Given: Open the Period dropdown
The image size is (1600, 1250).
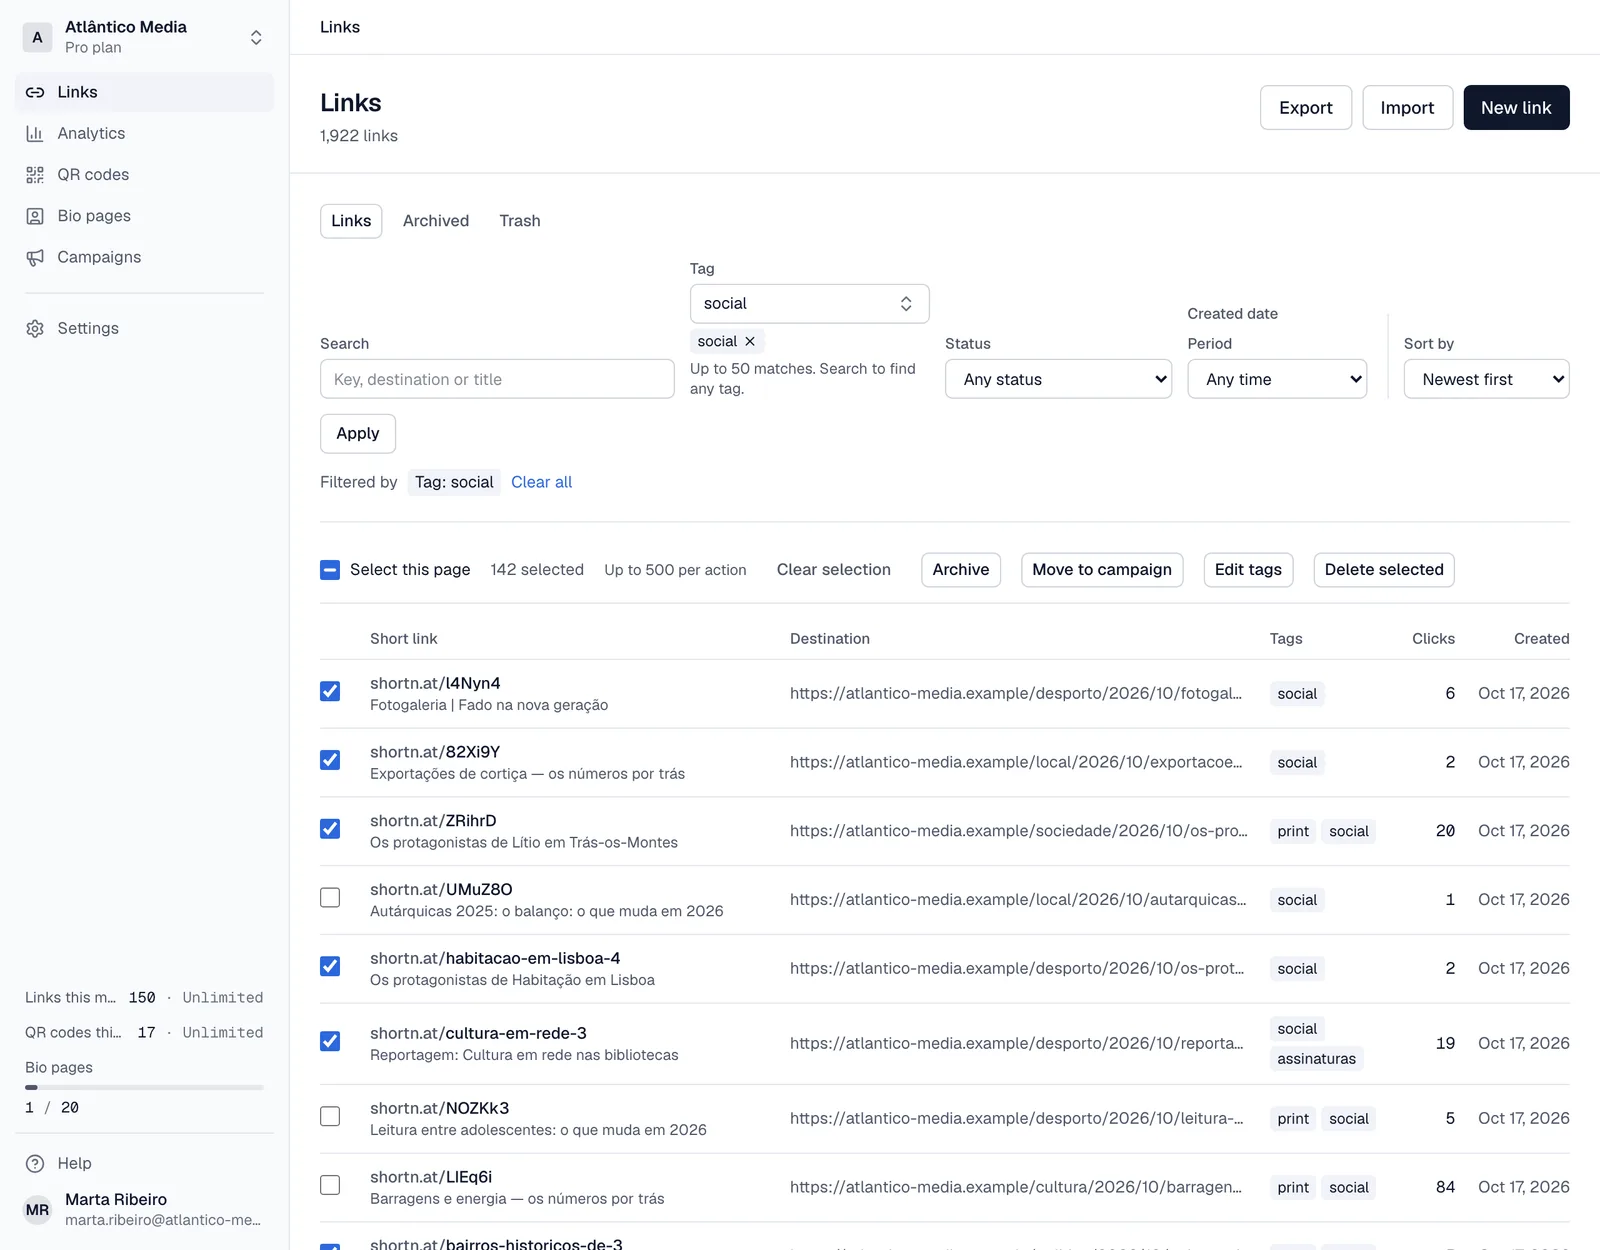Looking at the screenshot, I should pyautogui.click(x=1277, y=379).
